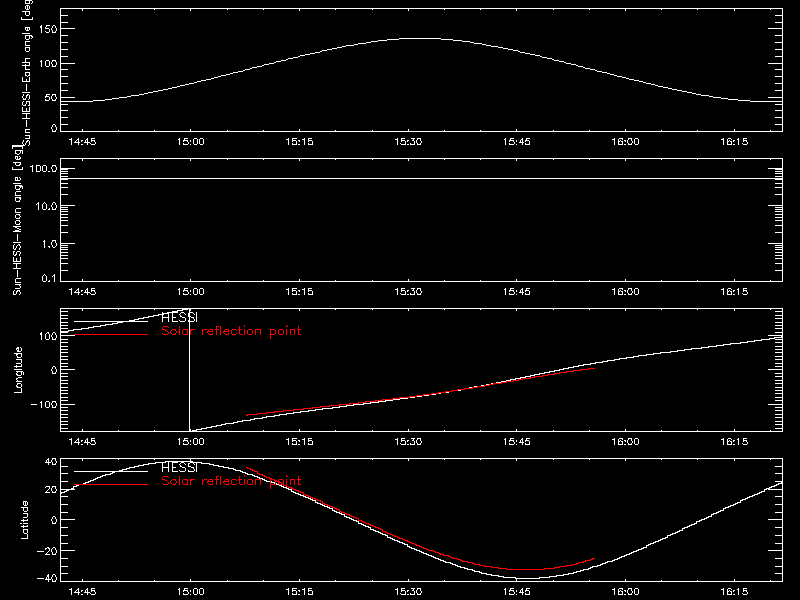Click 15:00 under the Longitude plot
The width and height of the screenshot is (800, 600).
pos(191,442)
